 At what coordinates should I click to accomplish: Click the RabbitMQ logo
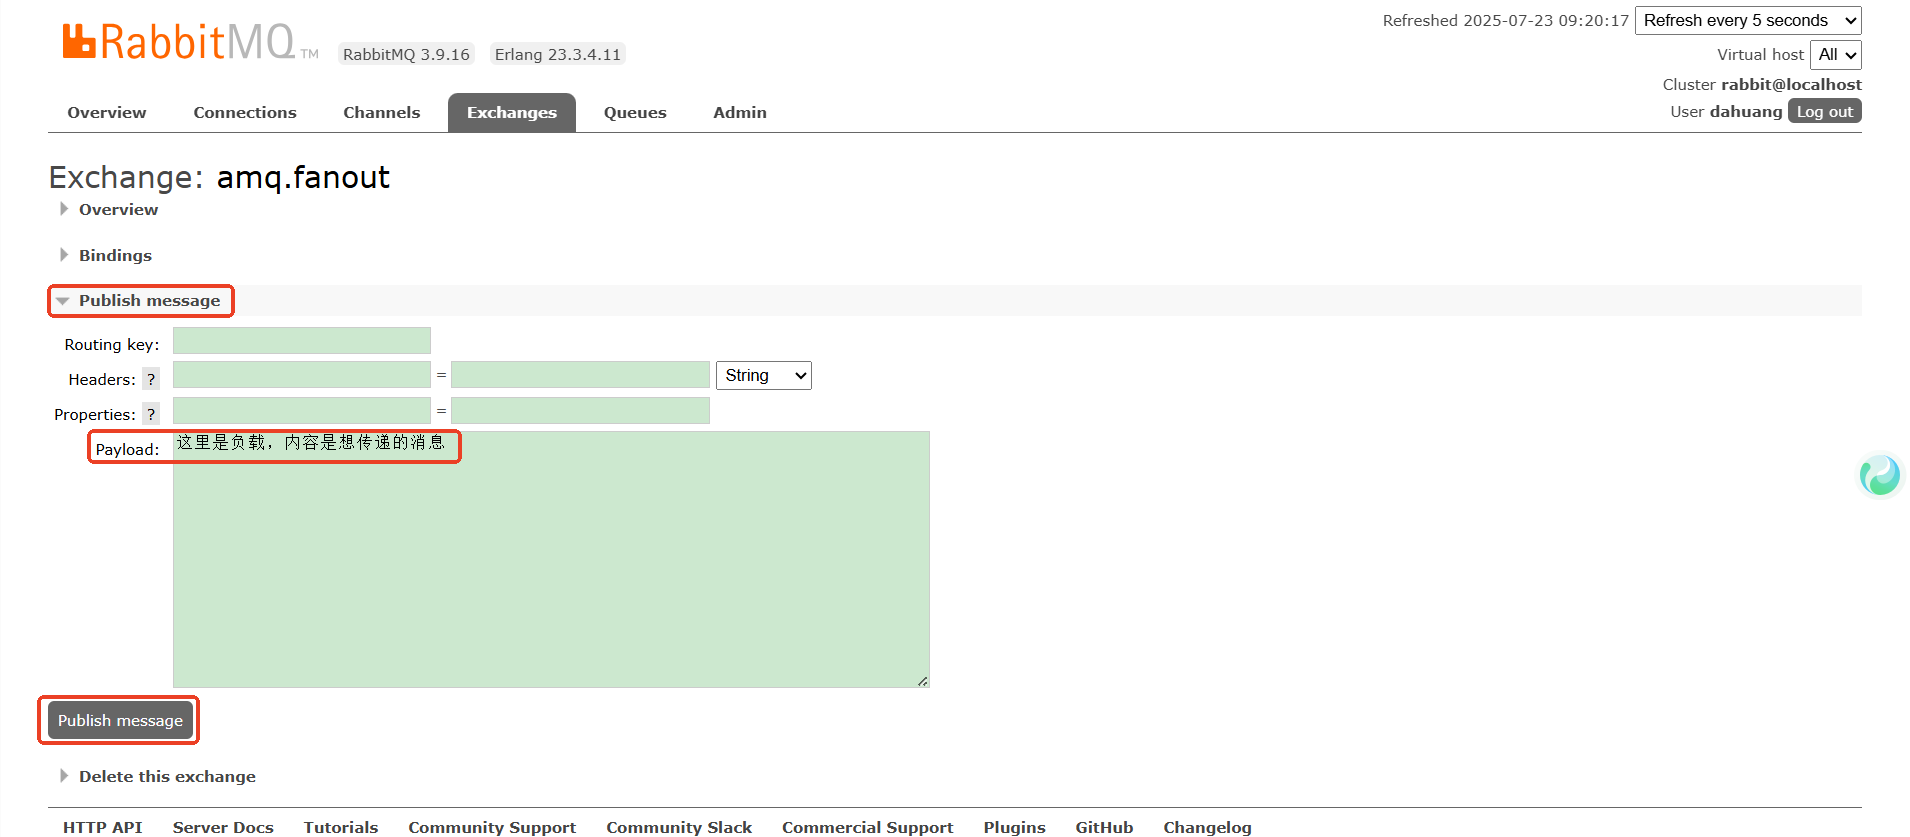190,42
